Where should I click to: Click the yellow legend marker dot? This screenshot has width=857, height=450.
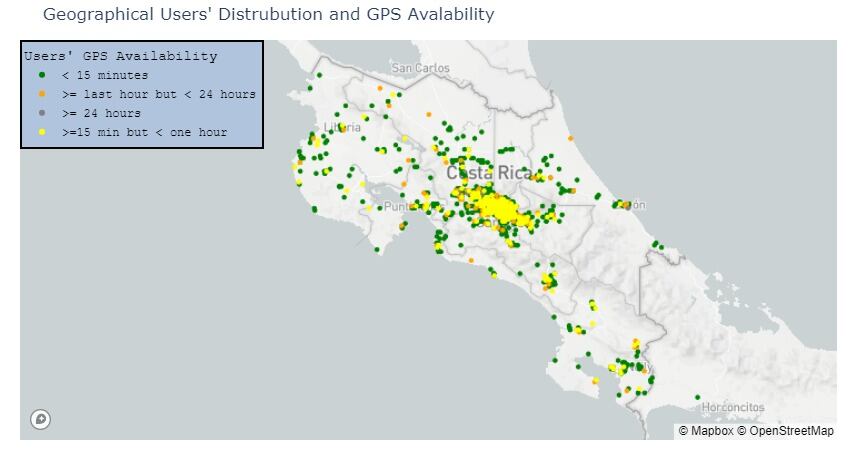pyautogui.click(x=41, y=132)
